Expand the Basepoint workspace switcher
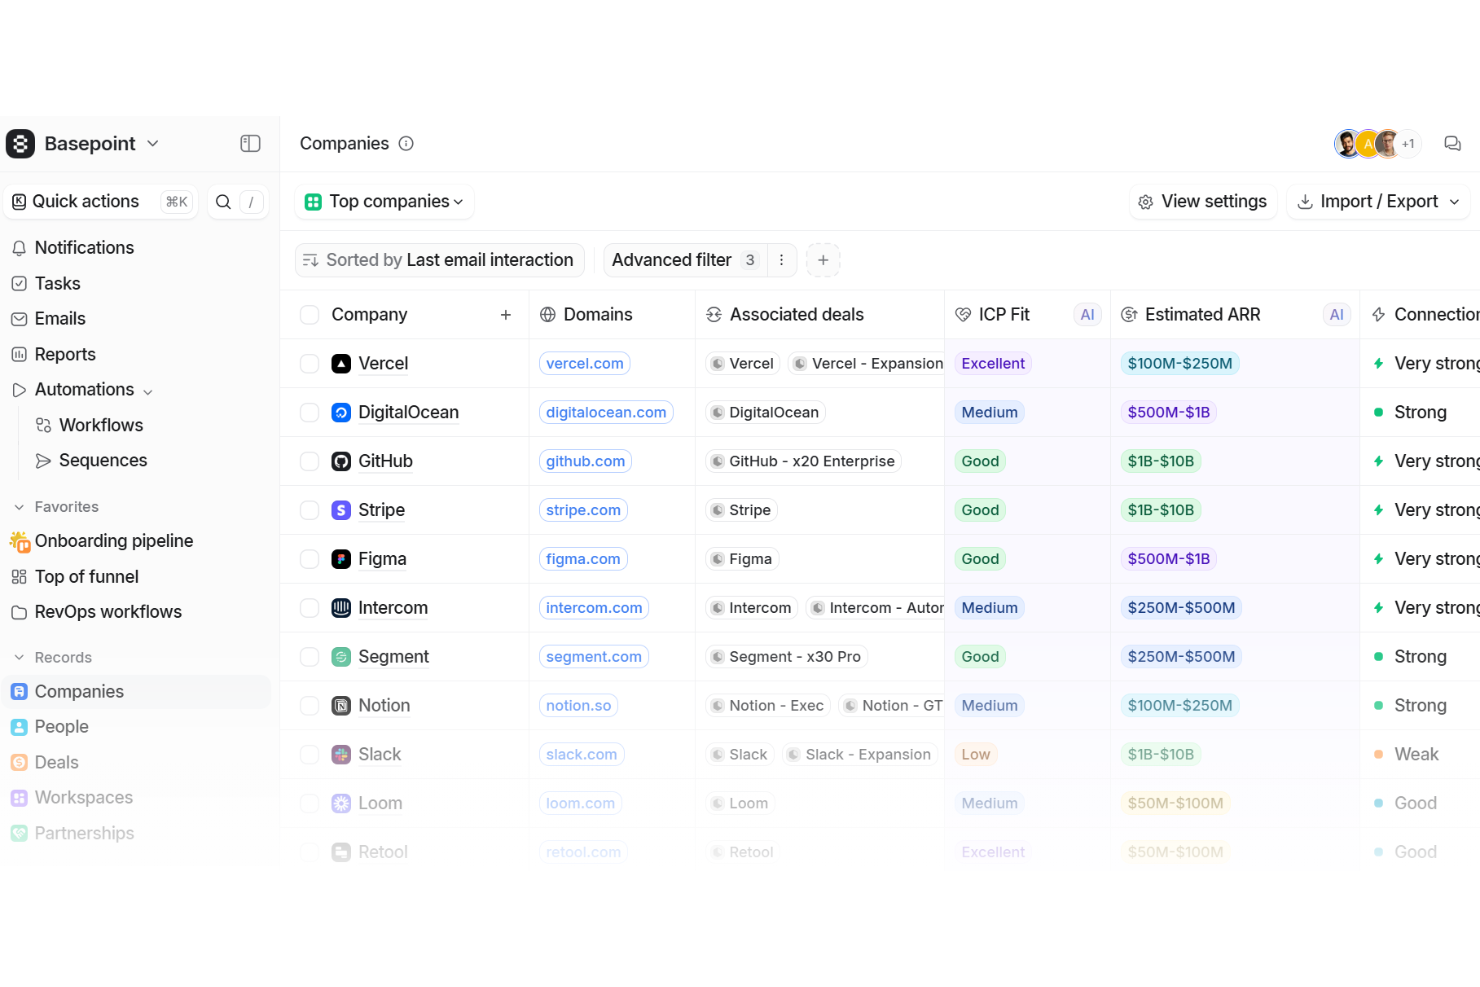1480x987 pixels. (152, 143)
